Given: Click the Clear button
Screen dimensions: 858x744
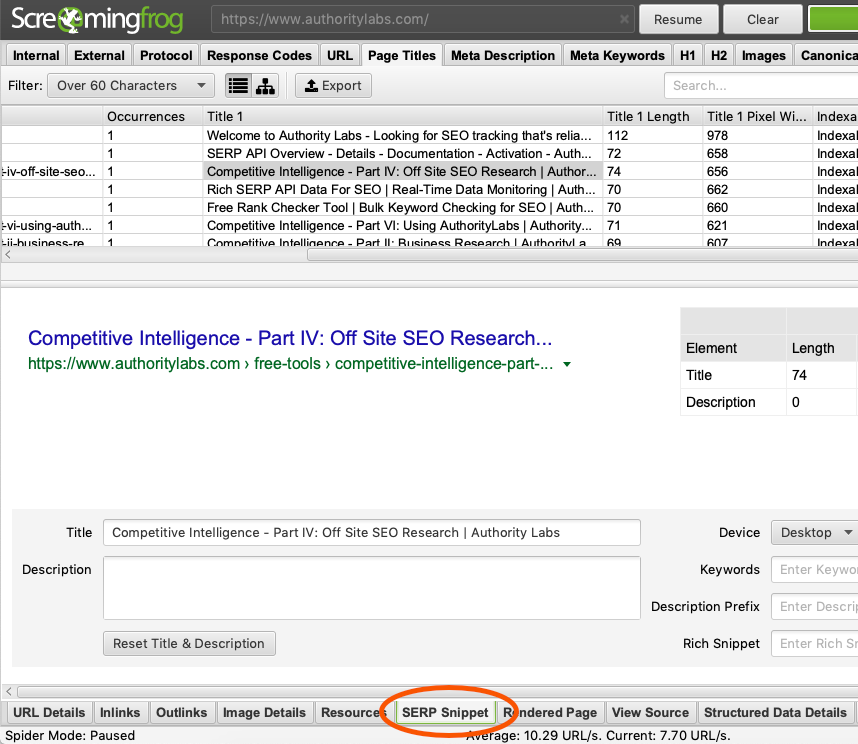Looking at the screenshot, I should click(x=762, y=20).
